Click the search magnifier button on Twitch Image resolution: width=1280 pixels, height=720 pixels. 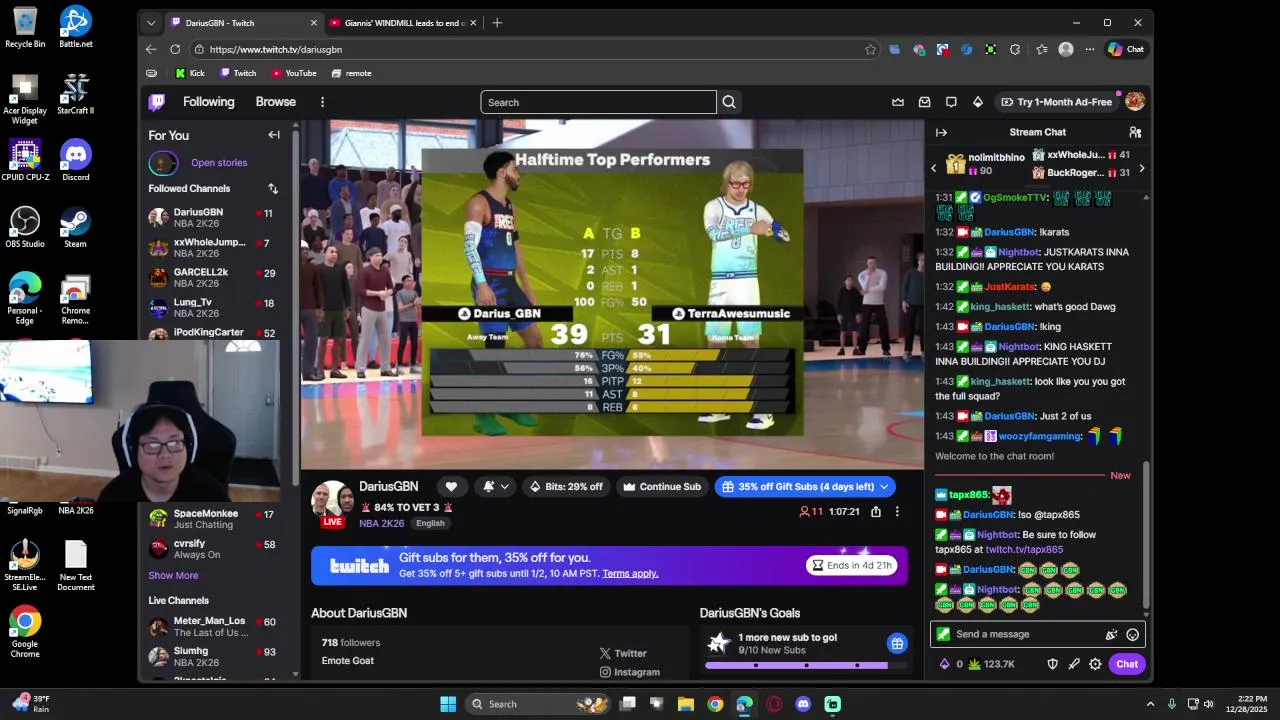coord(729,102)
